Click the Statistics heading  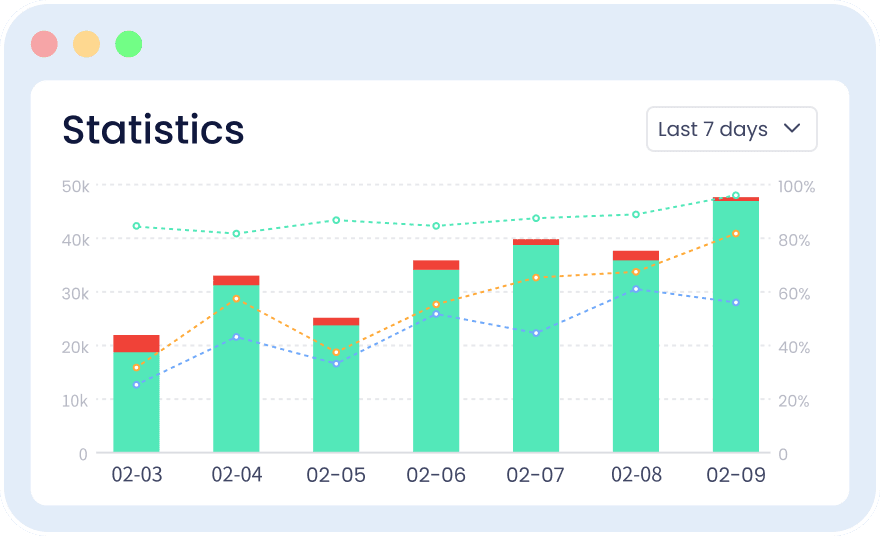click(x=153, y=130)
